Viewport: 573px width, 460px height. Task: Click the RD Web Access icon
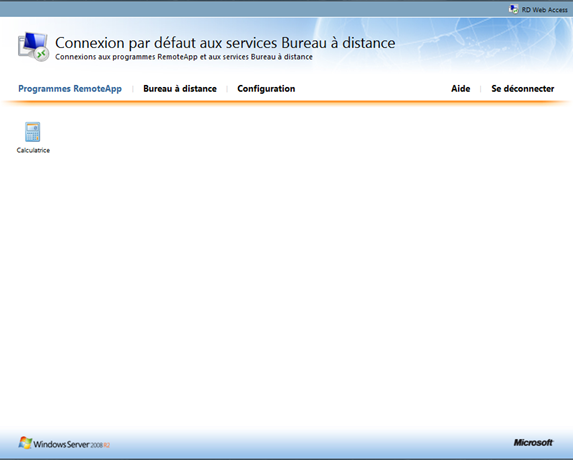point(513,9)
